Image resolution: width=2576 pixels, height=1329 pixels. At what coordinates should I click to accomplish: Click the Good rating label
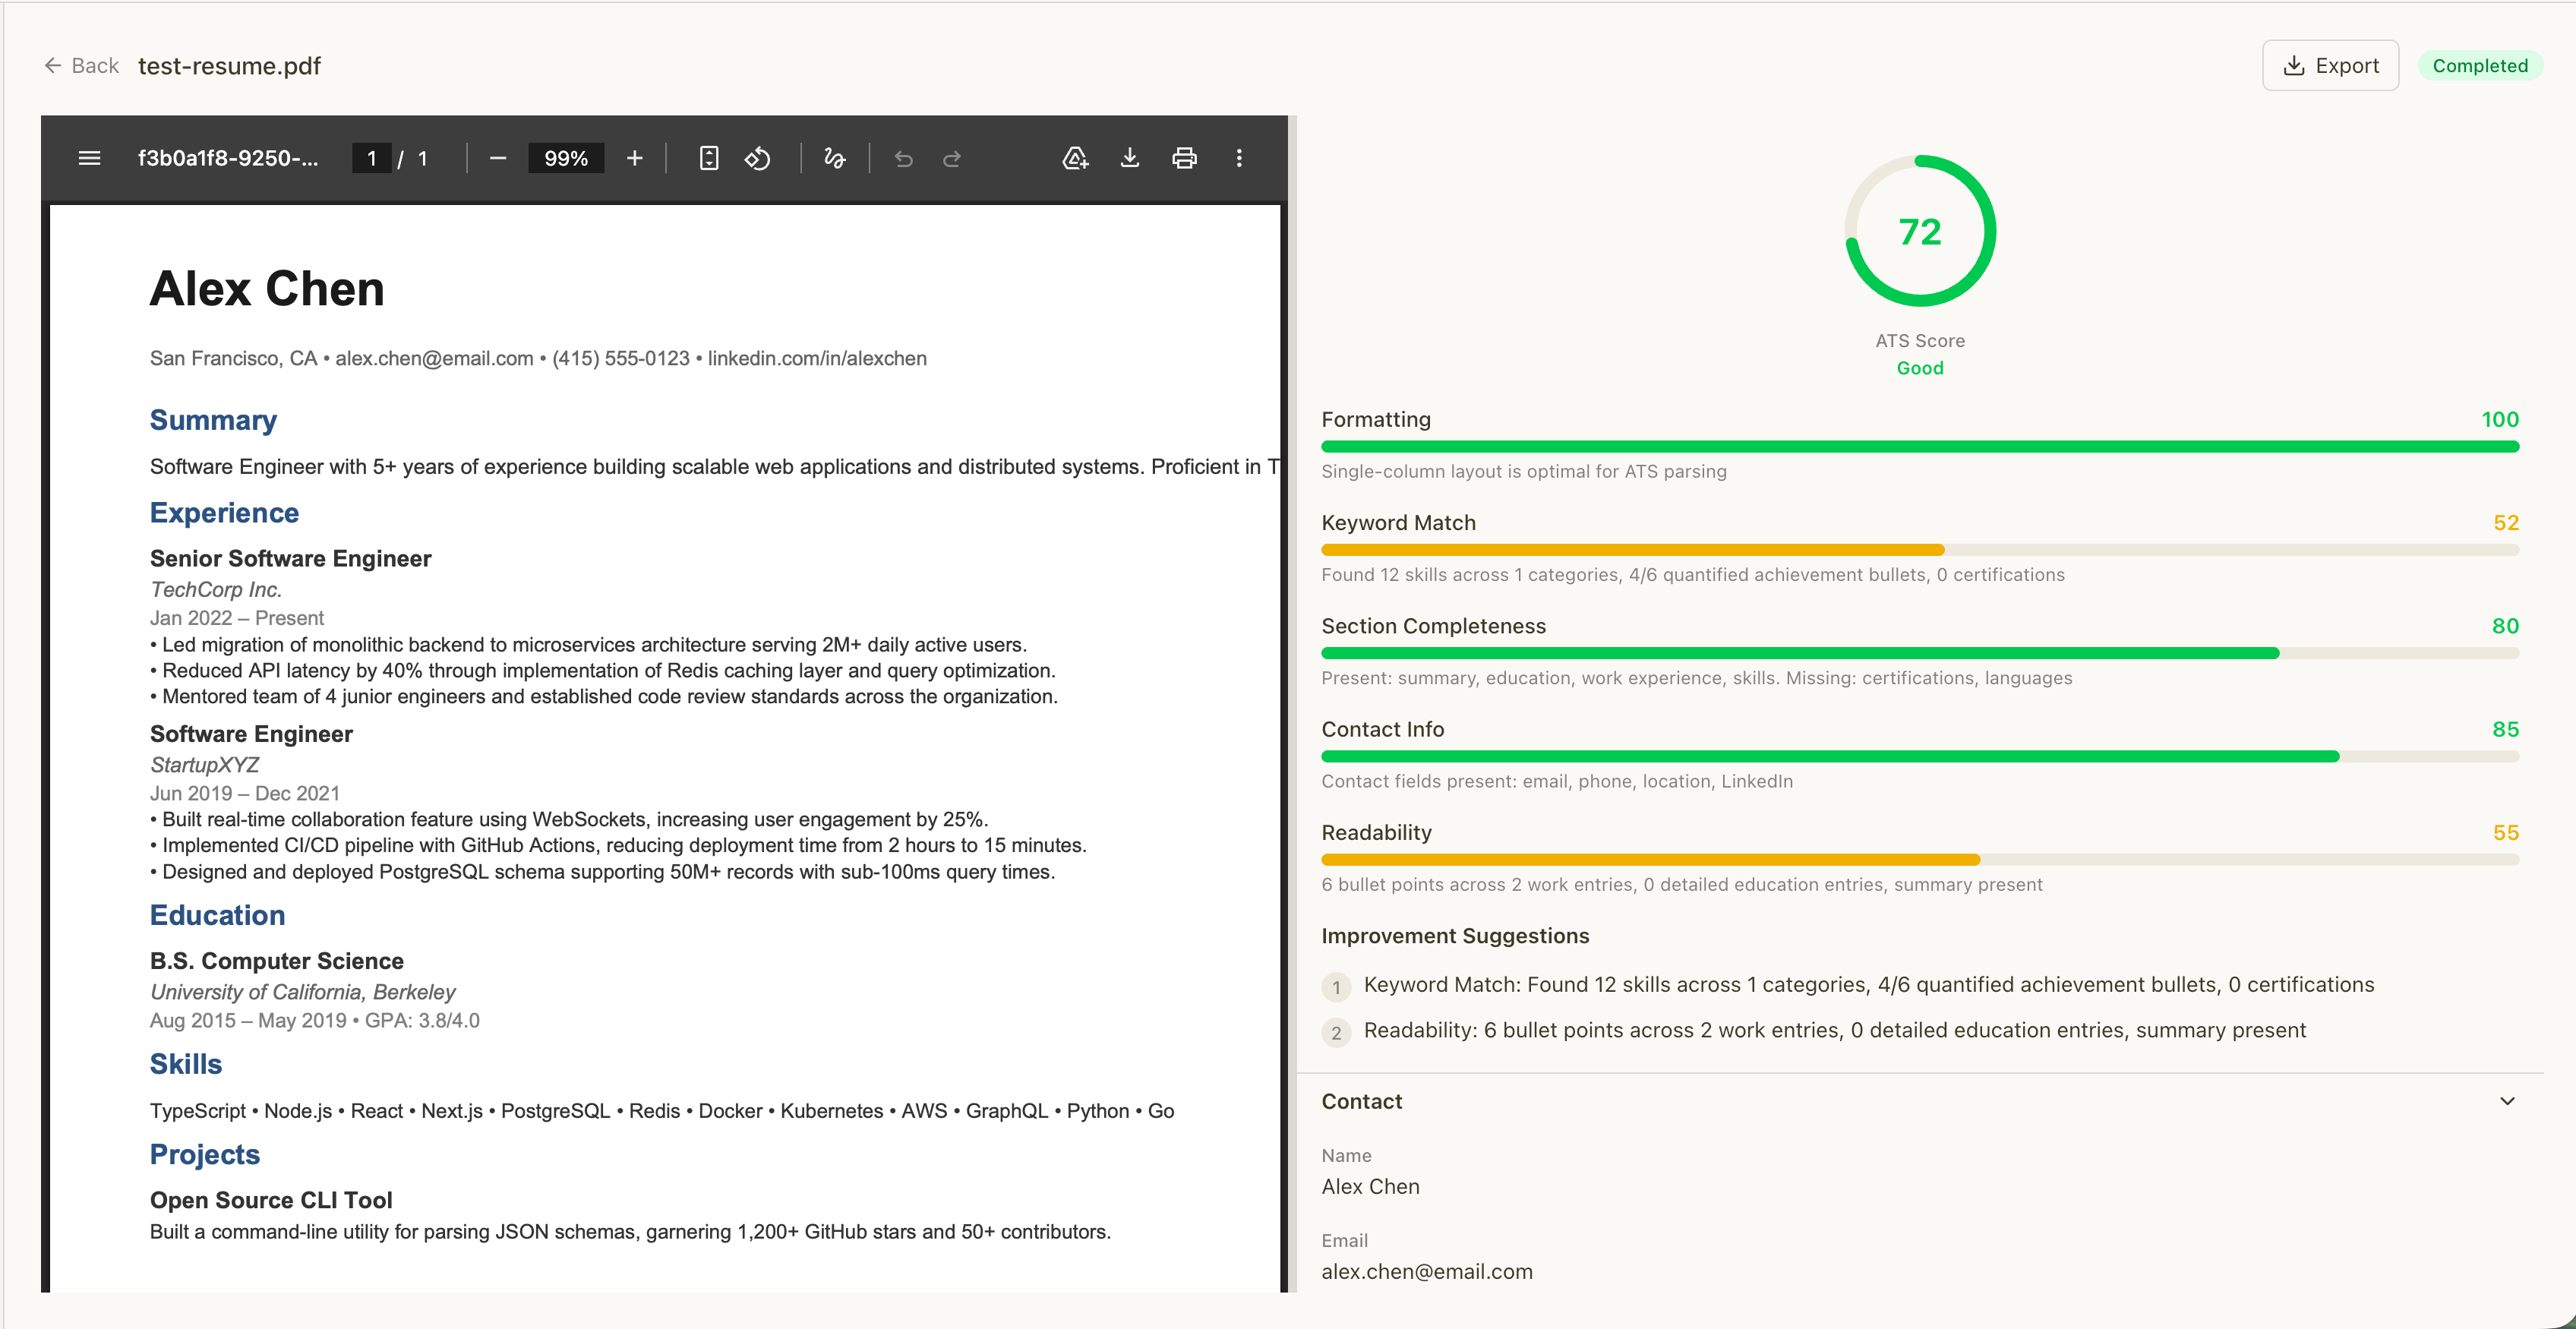click(x=1920, y=368)
